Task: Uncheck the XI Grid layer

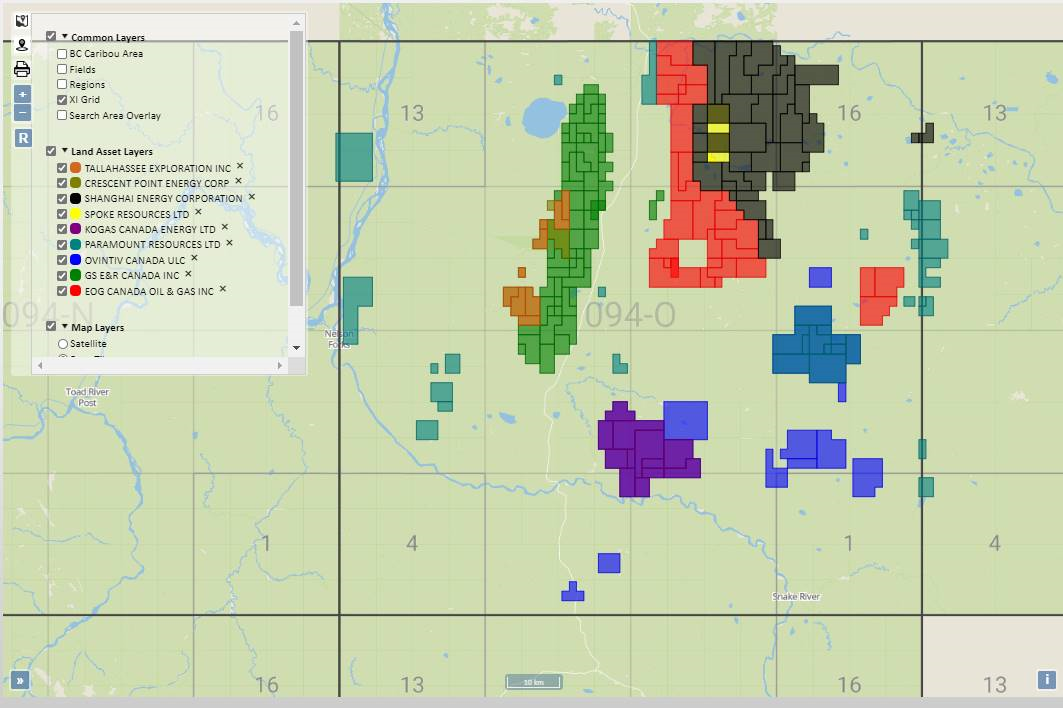Action: click(63, 100)
